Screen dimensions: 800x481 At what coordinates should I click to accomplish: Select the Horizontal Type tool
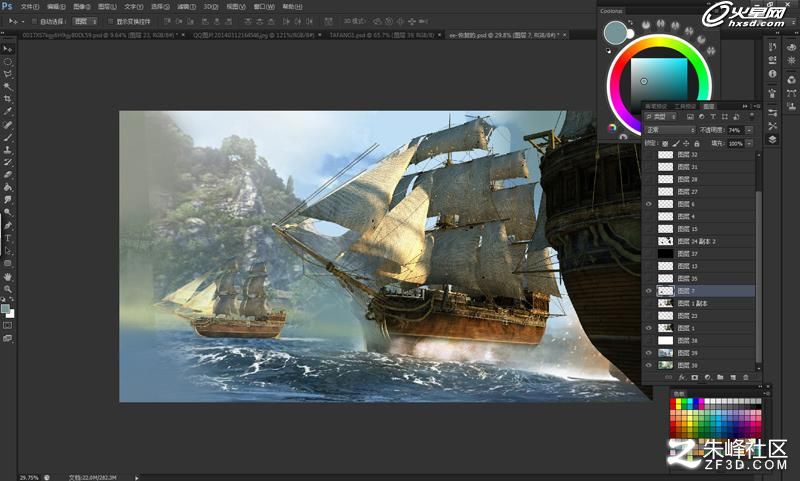coord(7,238)
